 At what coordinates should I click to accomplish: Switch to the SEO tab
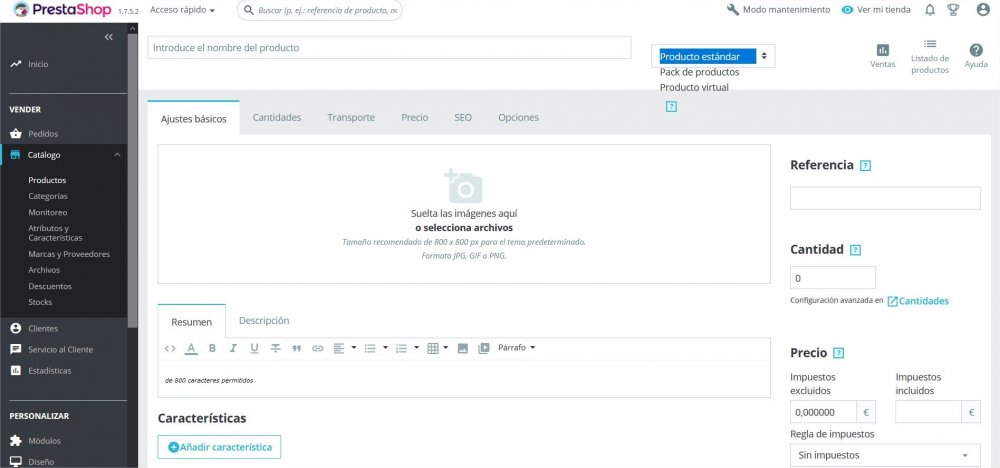click(463, 117)
